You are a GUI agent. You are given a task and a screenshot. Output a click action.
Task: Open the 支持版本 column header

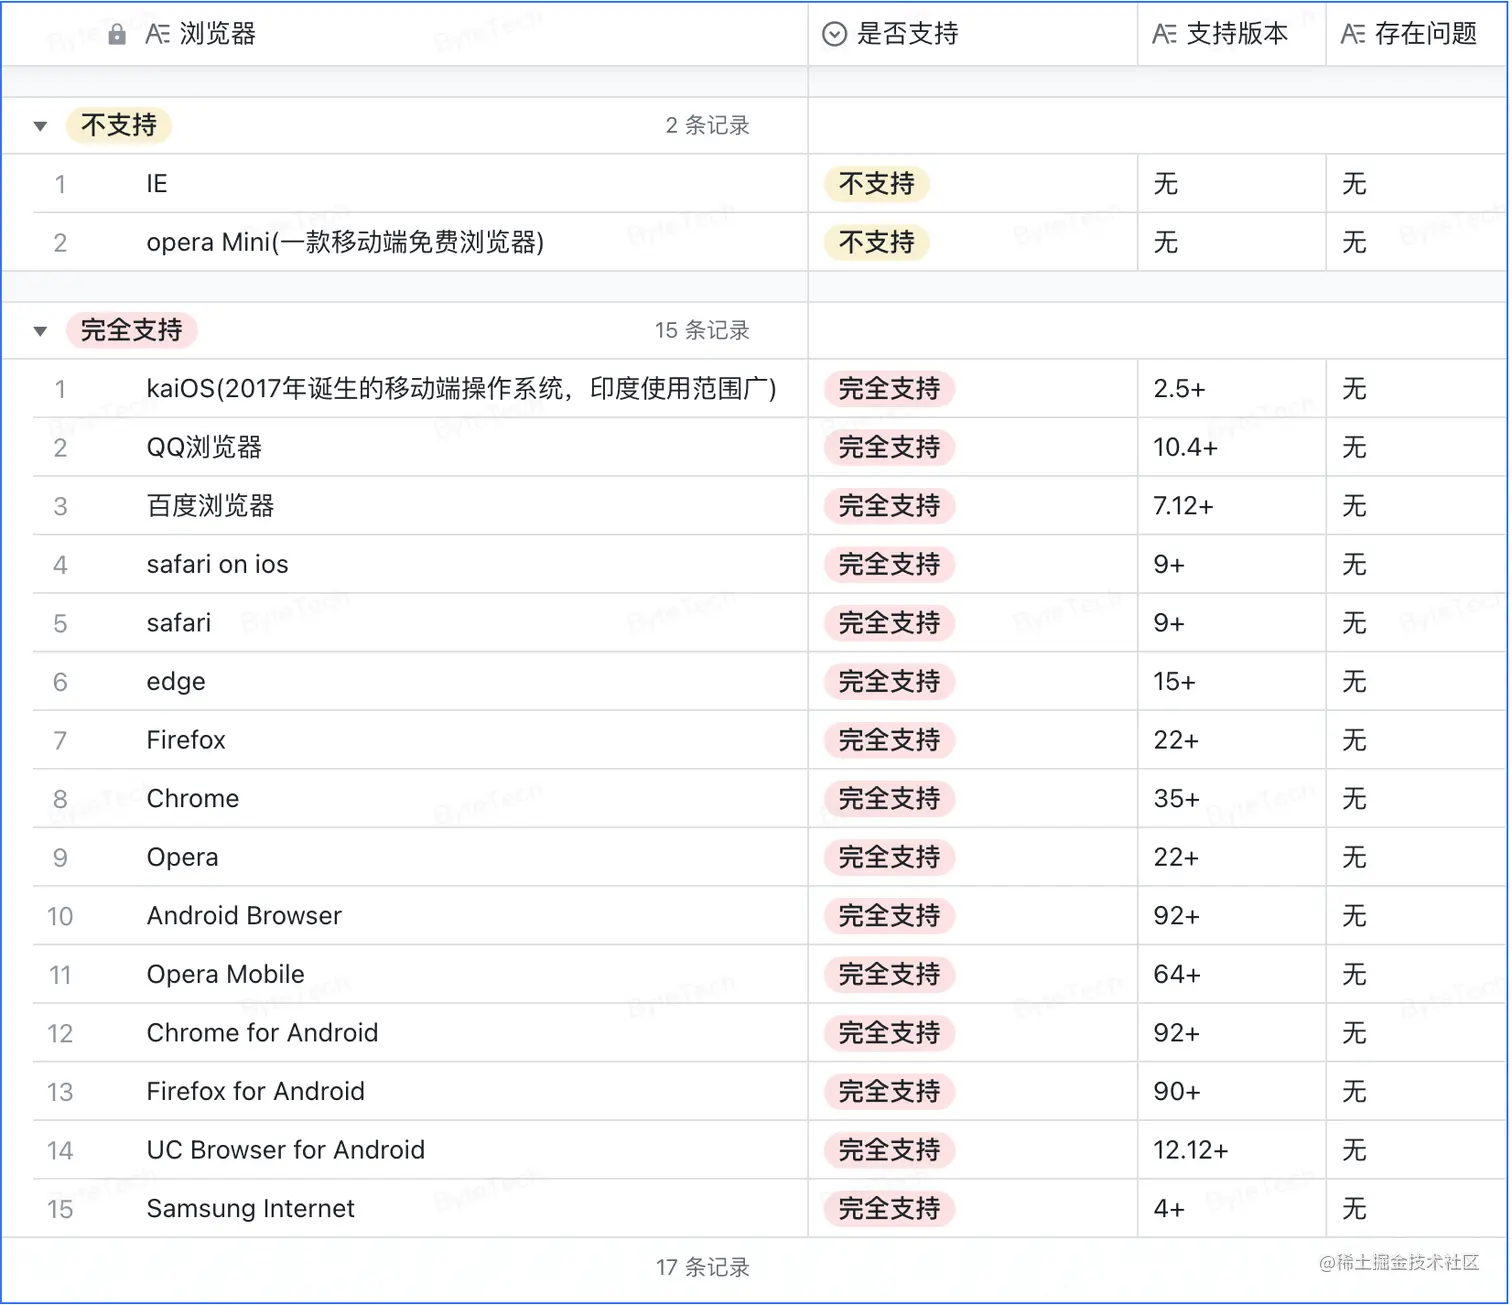tap(1232, 34)
